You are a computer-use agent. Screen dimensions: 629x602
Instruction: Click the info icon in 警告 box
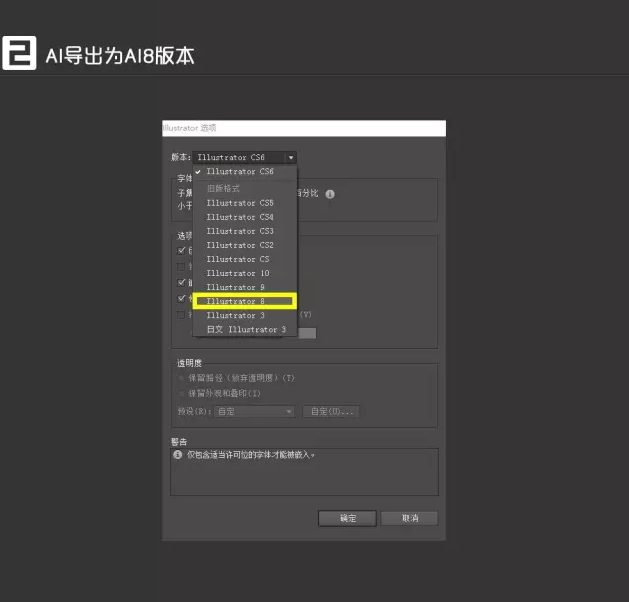177,455
